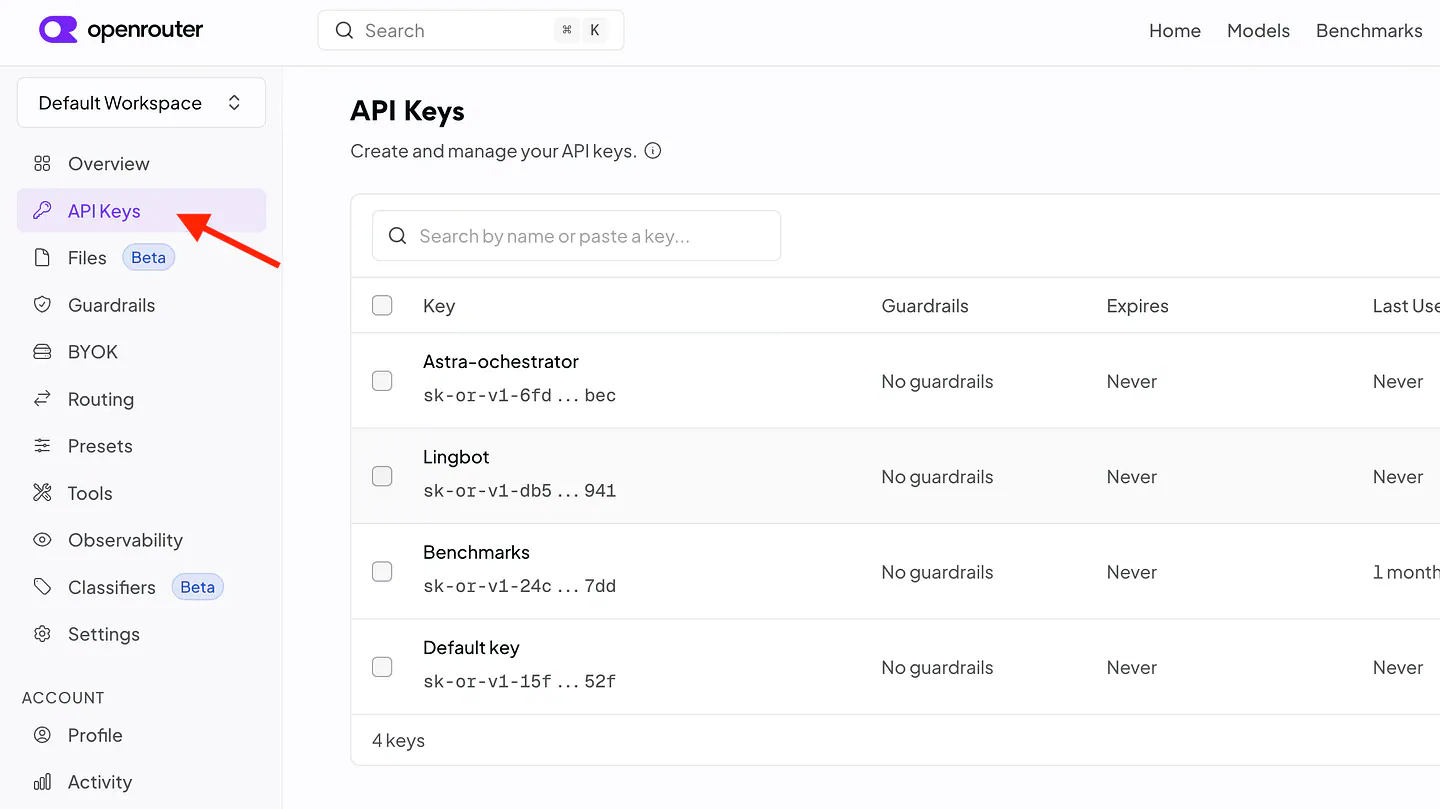Click key text sk-or-v1-db5...941
Screen dimensions: 1440x809
(x=519, y=491)
